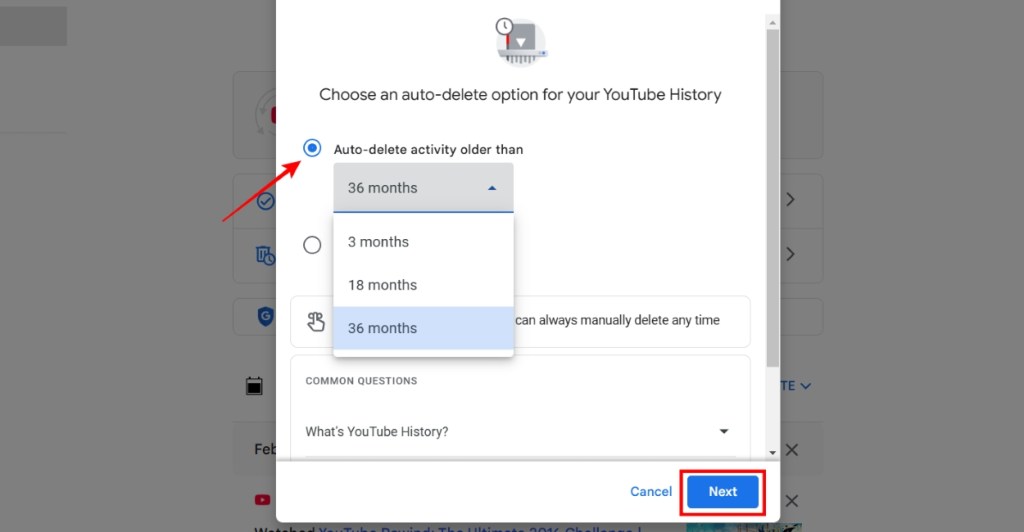This screenshot has width=1024, height=532.
Task: Click the auto-delete clock icon in background page
Action: click(265, 255)
